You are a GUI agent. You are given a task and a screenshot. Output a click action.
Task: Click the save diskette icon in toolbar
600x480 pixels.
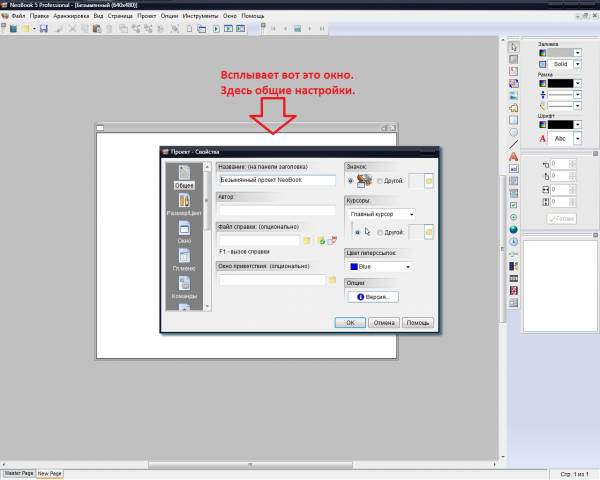(x=44, y=29)
